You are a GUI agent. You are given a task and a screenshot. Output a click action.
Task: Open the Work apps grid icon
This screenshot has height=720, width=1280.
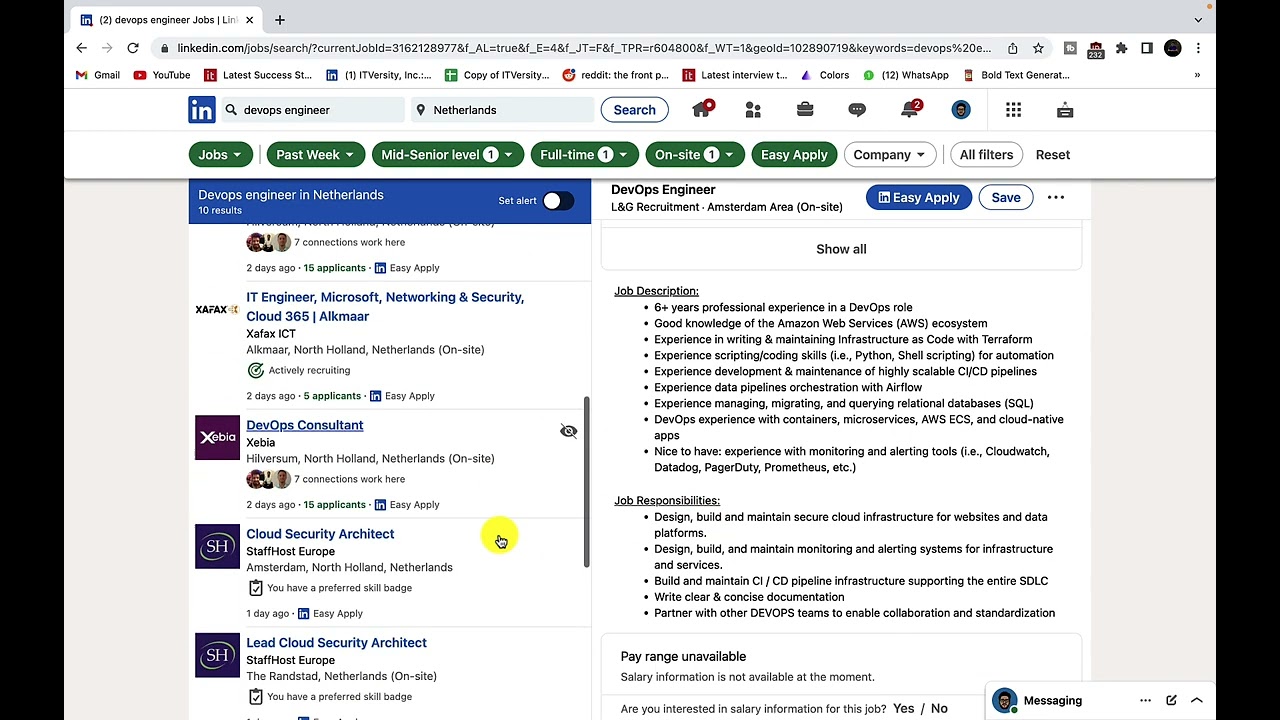[1013, 110]
